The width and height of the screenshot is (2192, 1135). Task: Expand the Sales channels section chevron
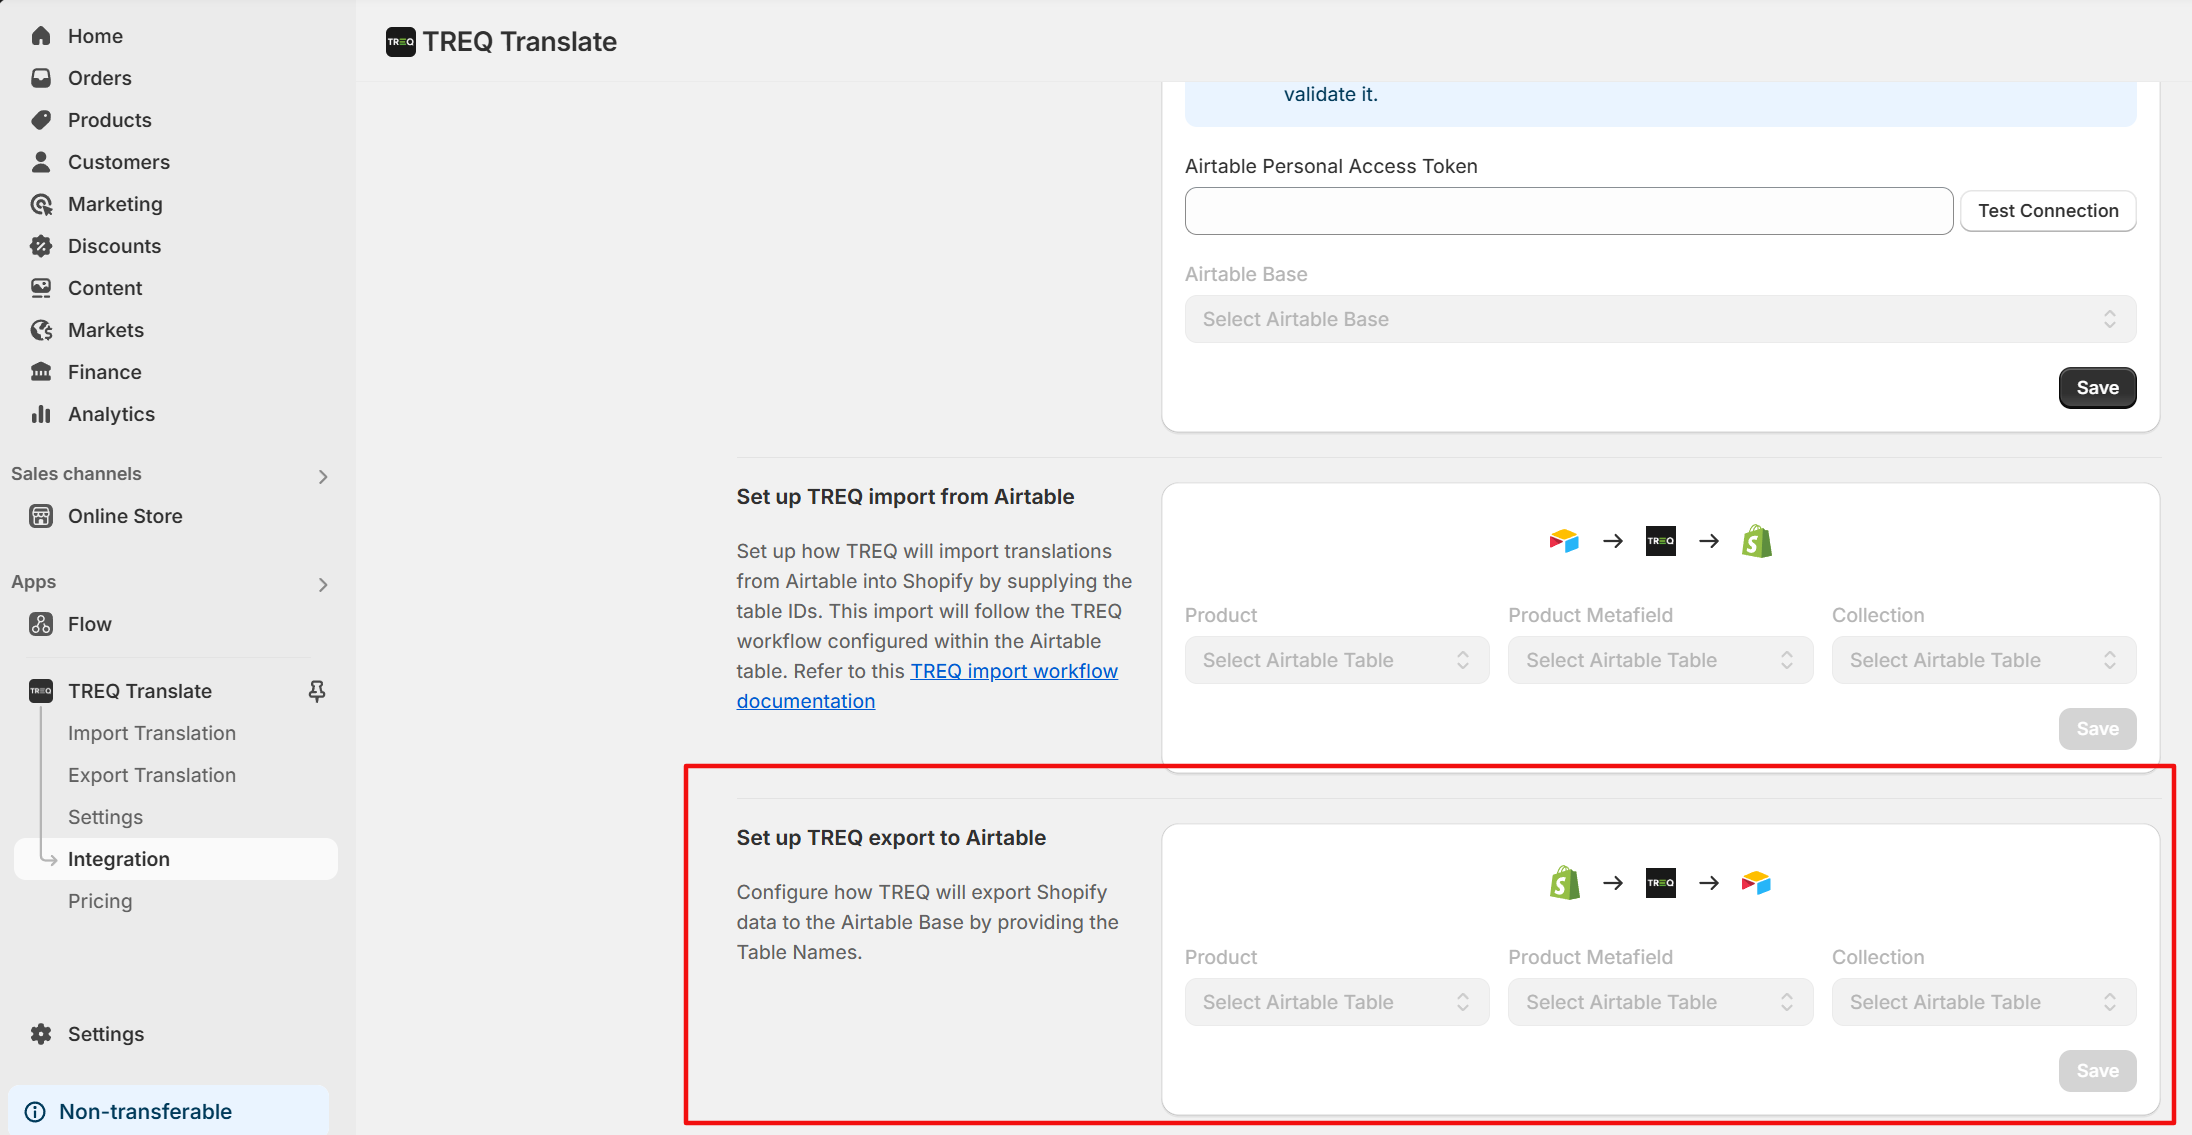pyautogui.click(x=323, y=477)
